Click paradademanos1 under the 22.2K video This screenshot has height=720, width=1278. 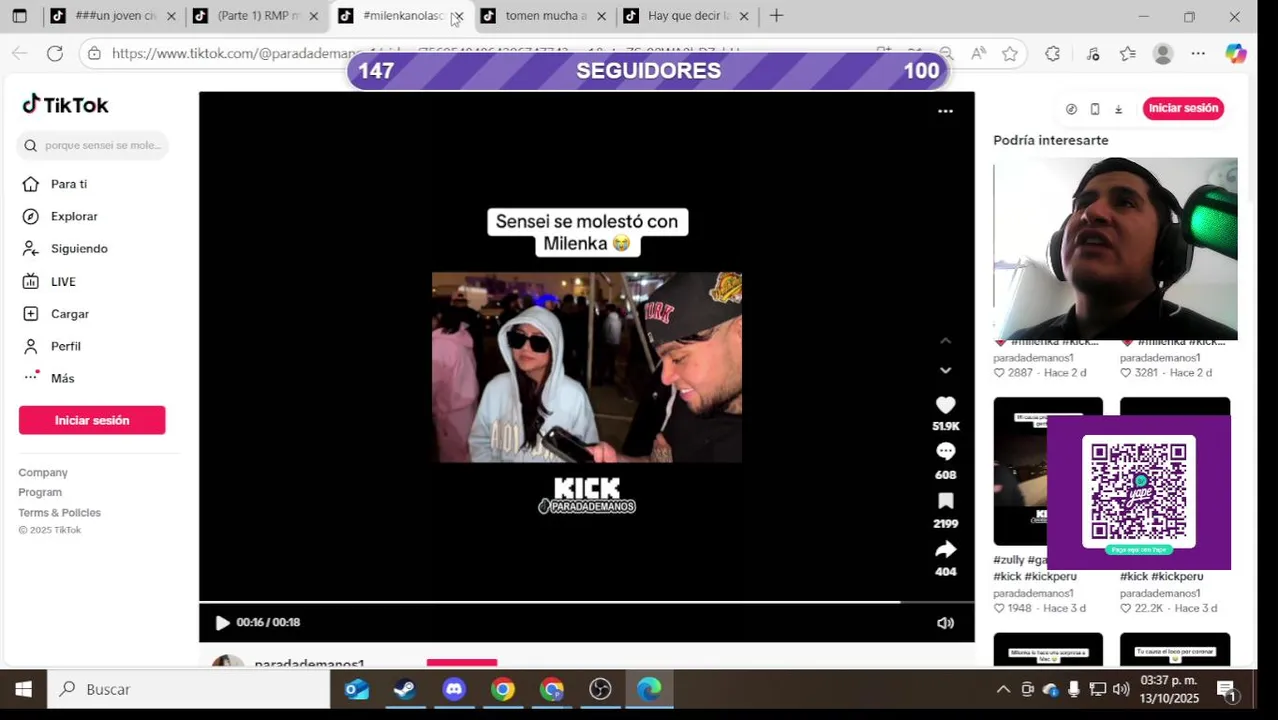pyautogui.click(x=1160, y=593)
